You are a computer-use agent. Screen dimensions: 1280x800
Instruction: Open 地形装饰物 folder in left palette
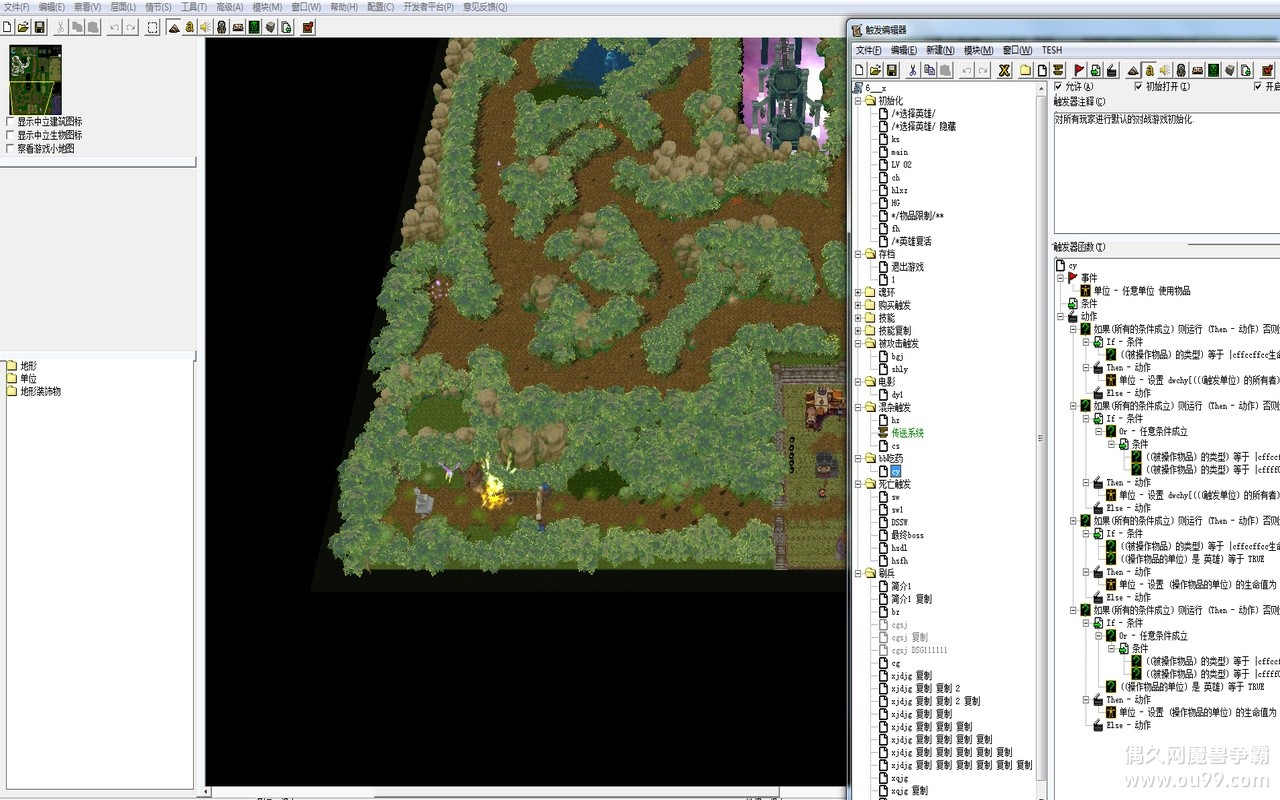40,391
